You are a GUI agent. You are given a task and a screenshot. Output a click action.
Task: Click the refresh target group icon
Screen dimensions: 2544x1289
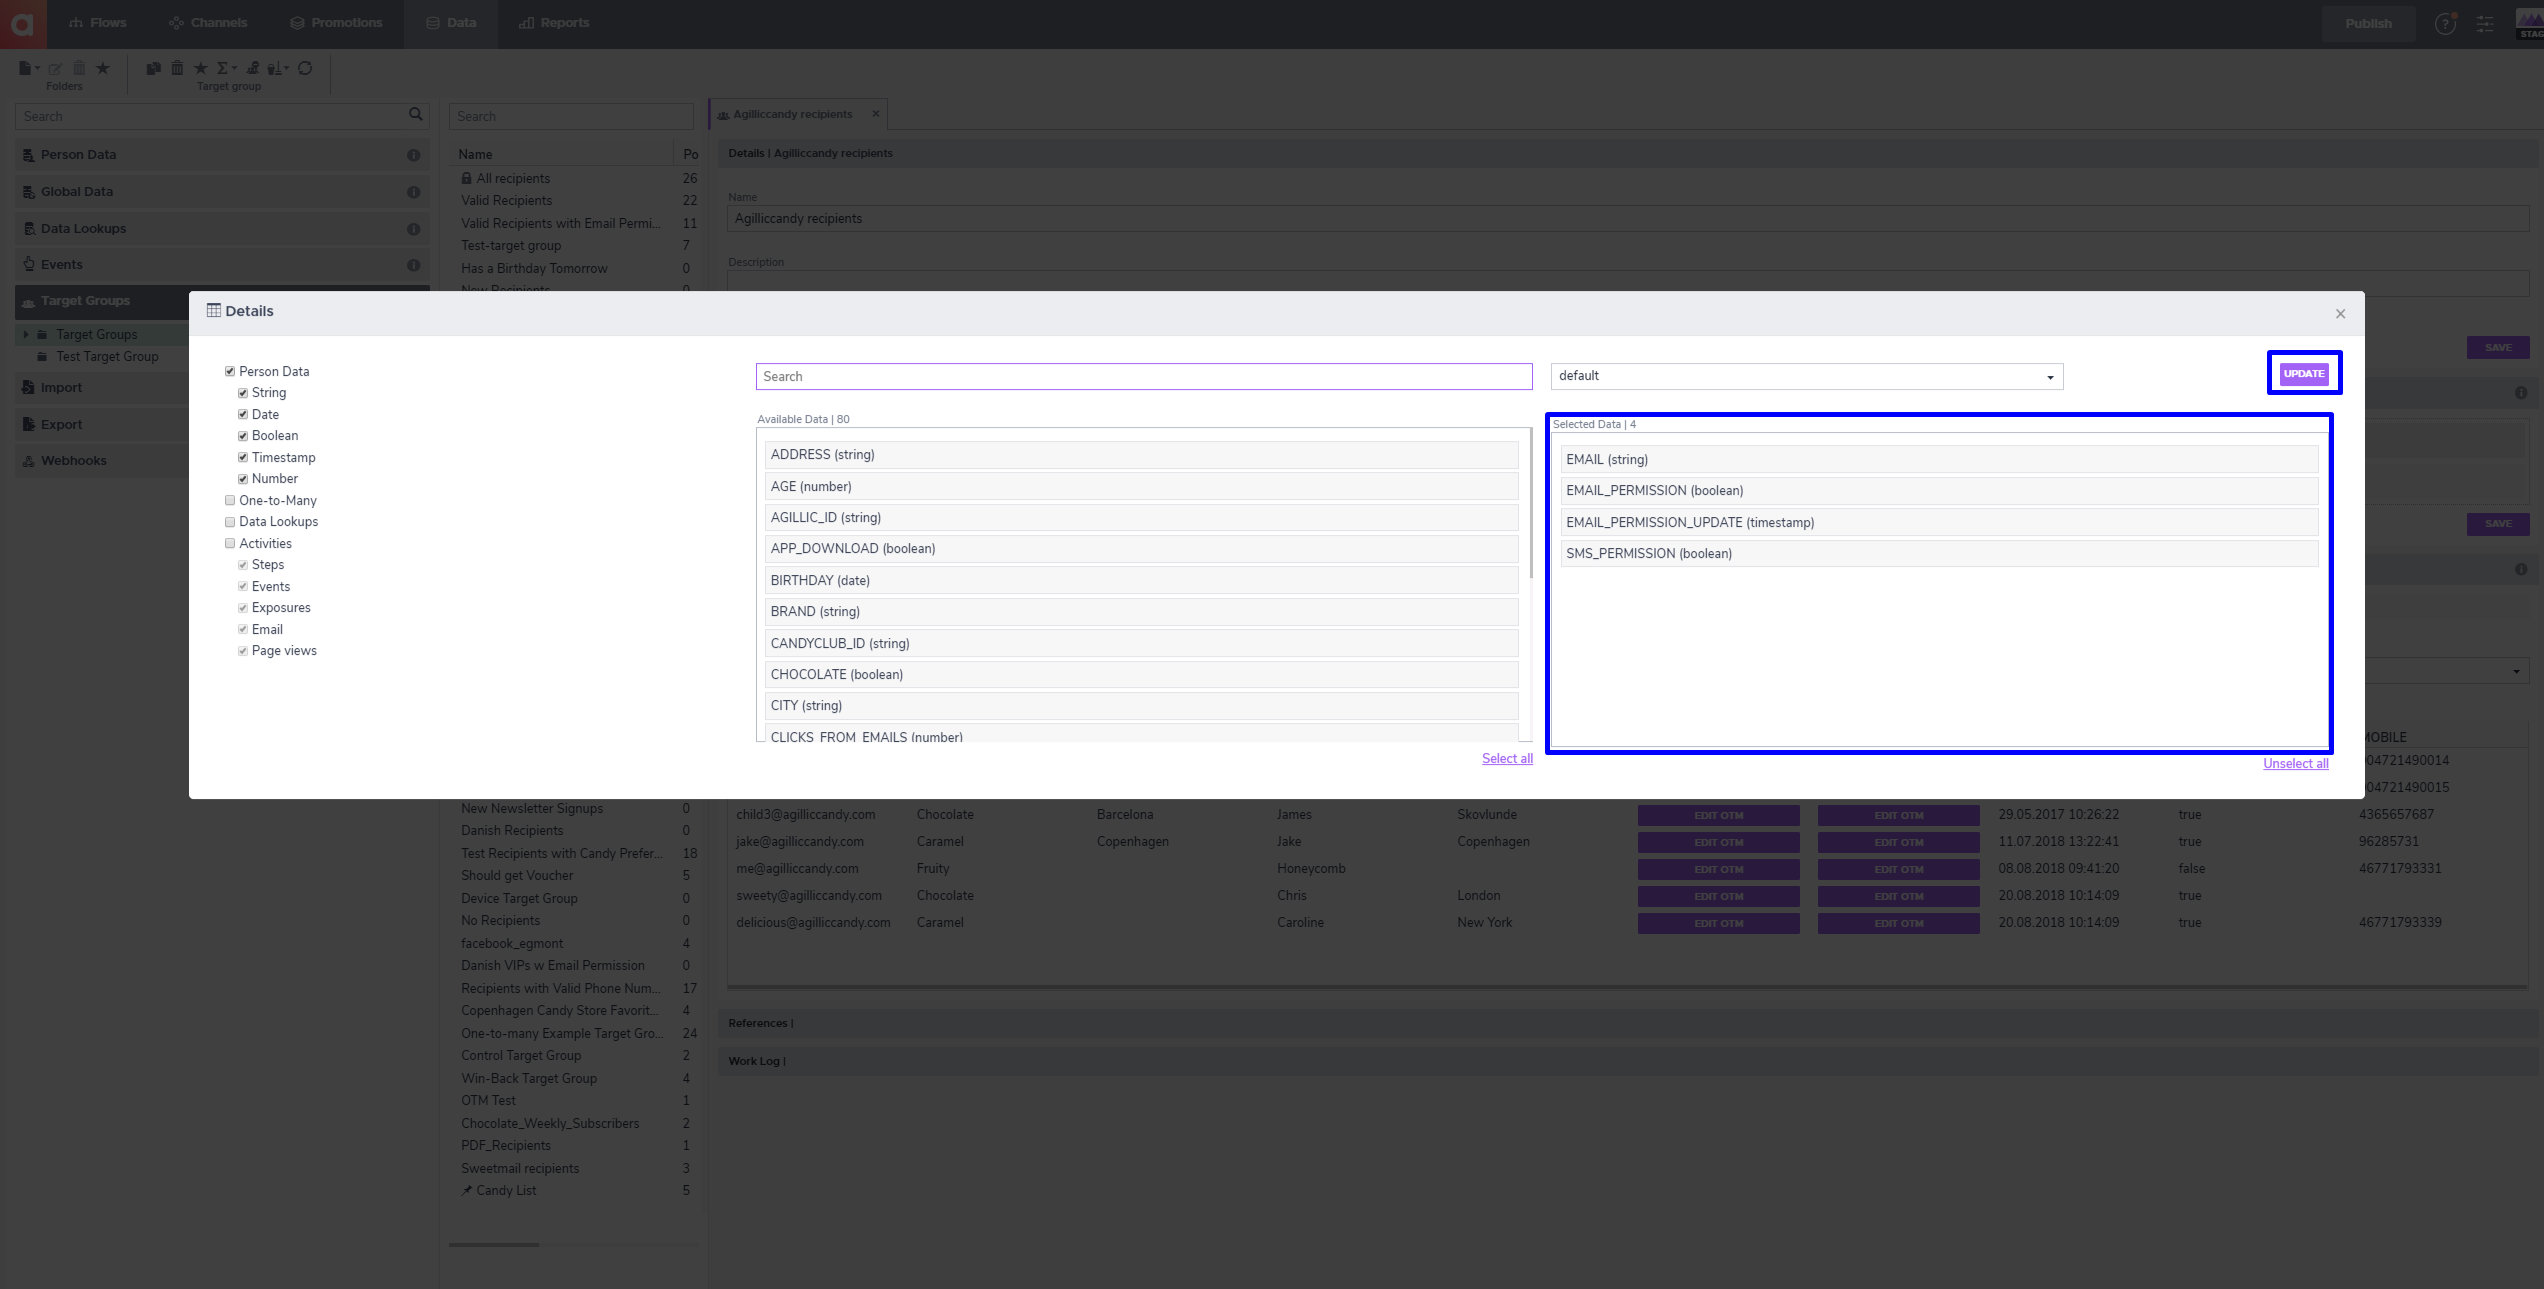pos(305,68)
